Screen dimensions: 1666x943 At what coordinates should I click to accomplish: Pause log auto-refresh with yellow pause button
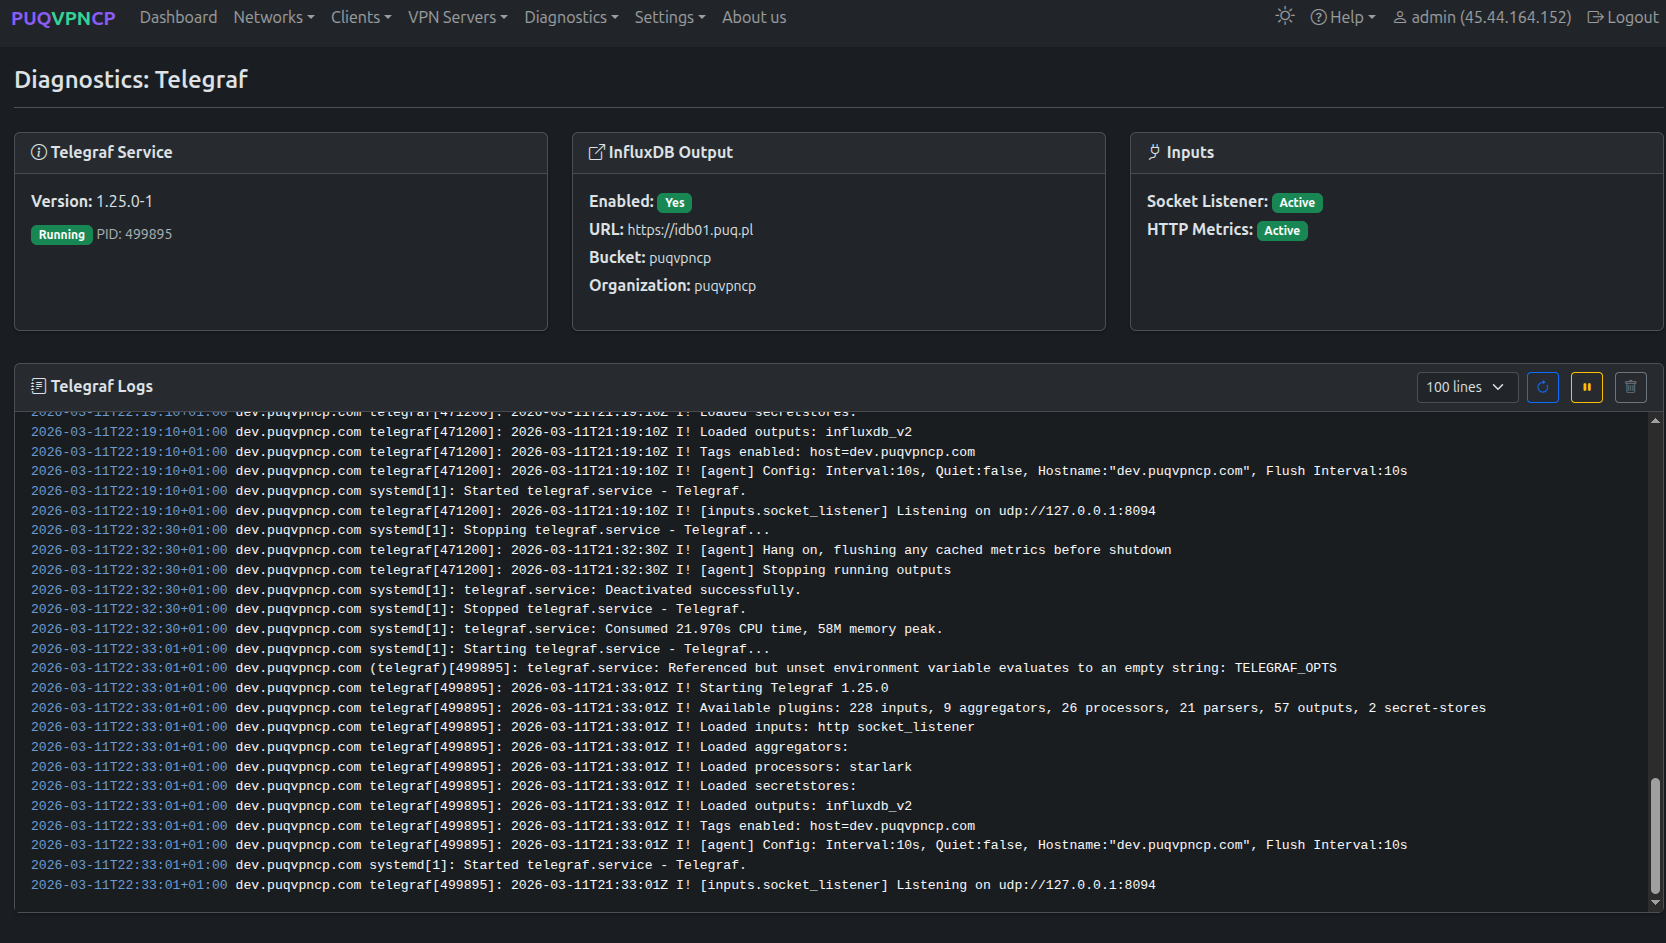pos(1587,387)
